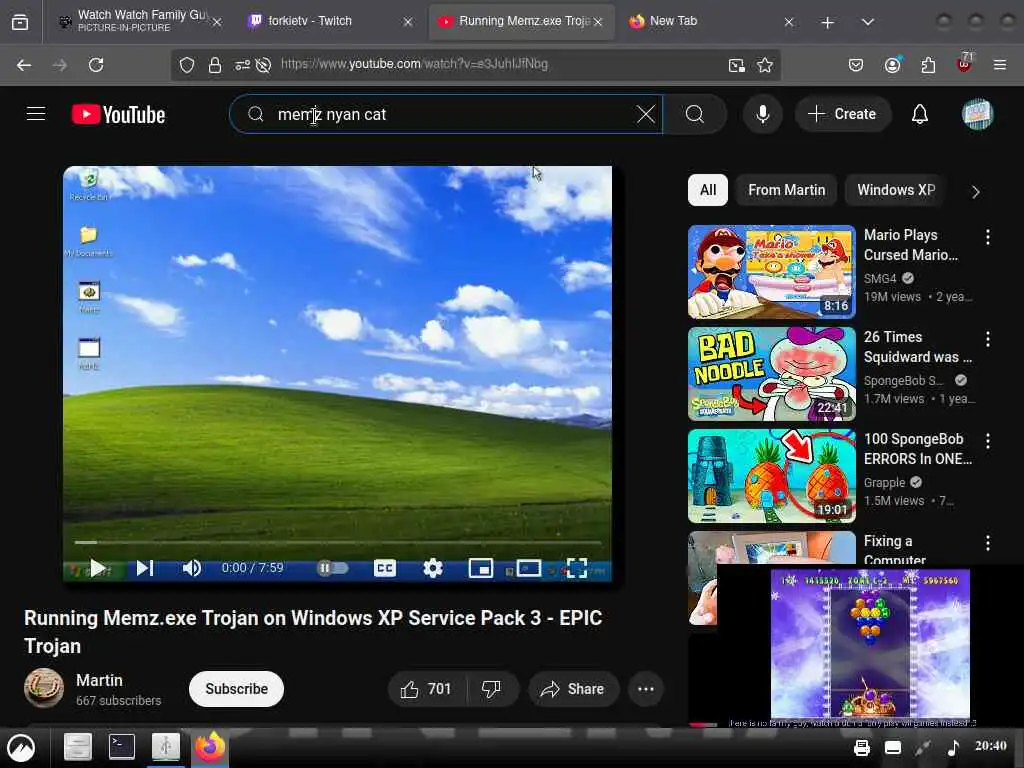The width and height of the screenshot is (1024, 768).
Task: Select the All filter chip
Action: point(708,190)
